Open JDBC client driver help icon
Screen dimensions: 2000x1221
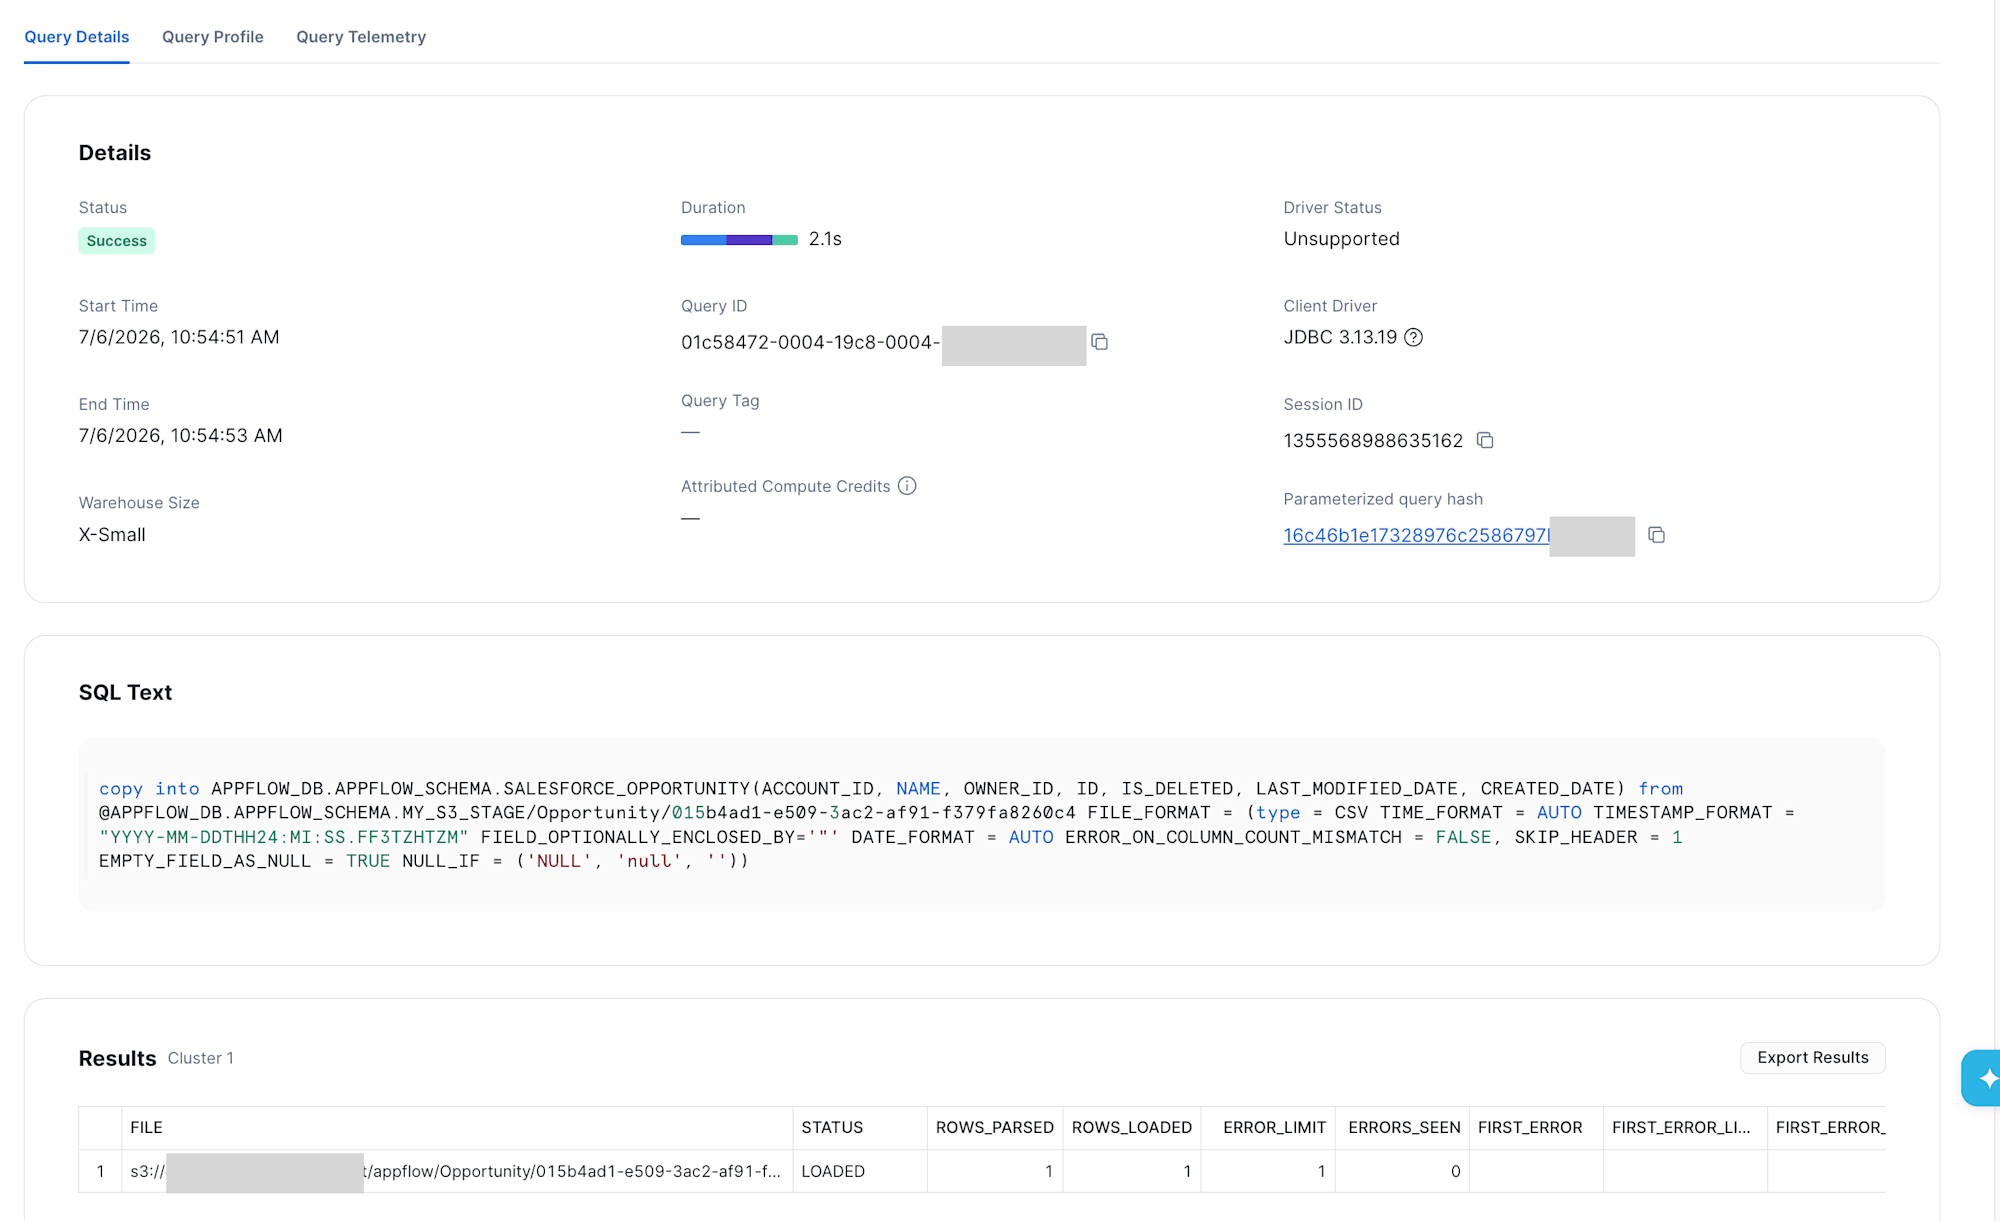click(x=1413, y=337)
